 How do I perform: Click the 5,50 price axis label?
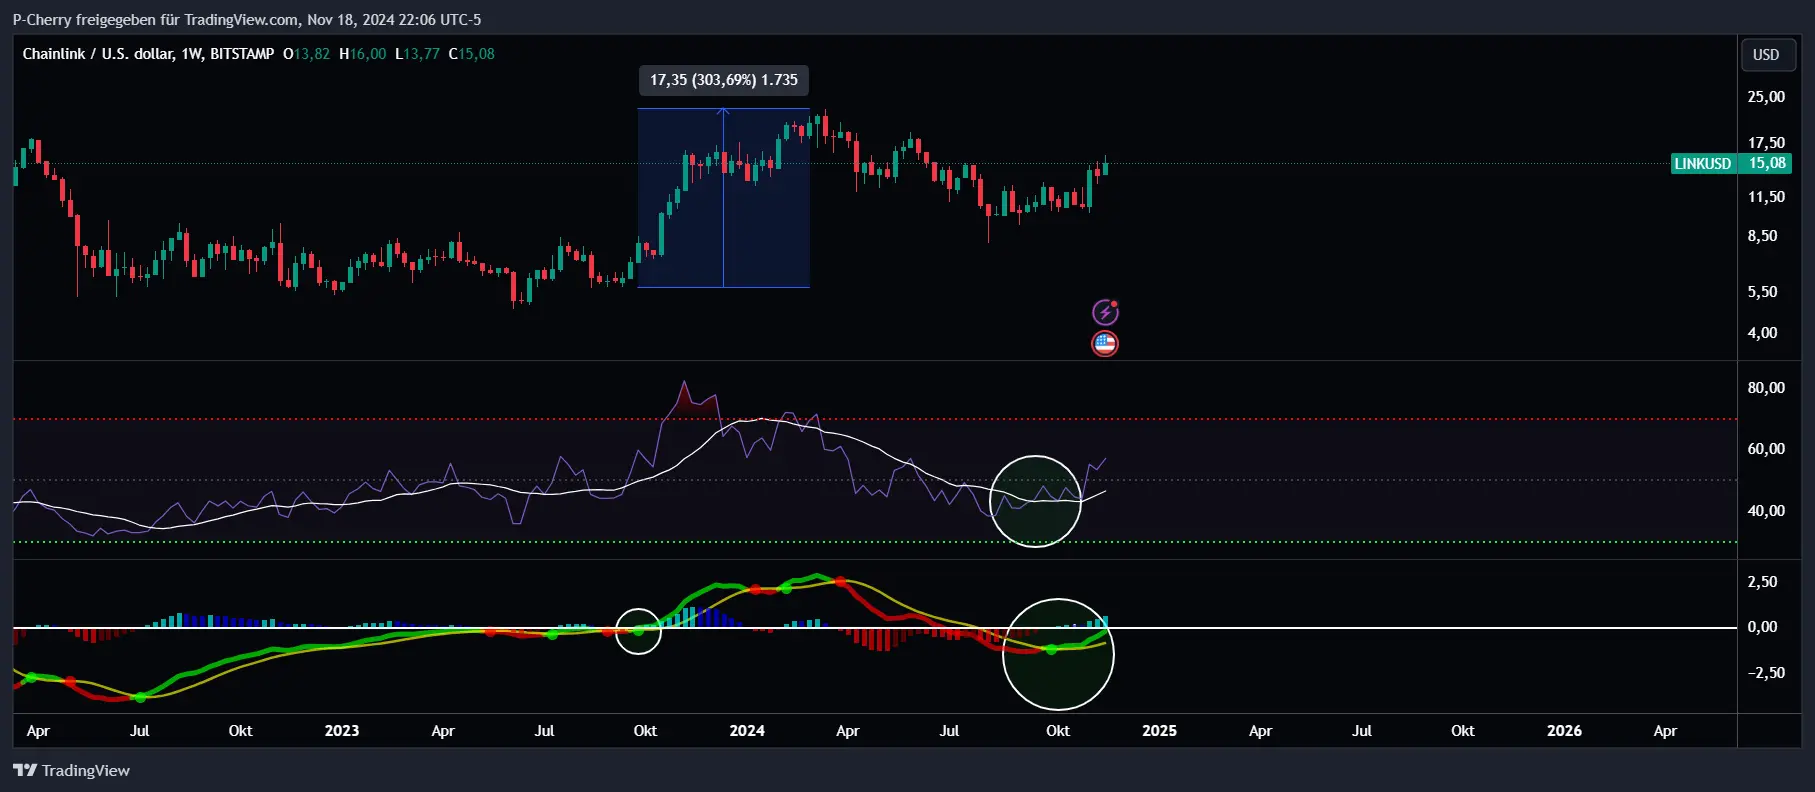click(x=1762, y=292)
